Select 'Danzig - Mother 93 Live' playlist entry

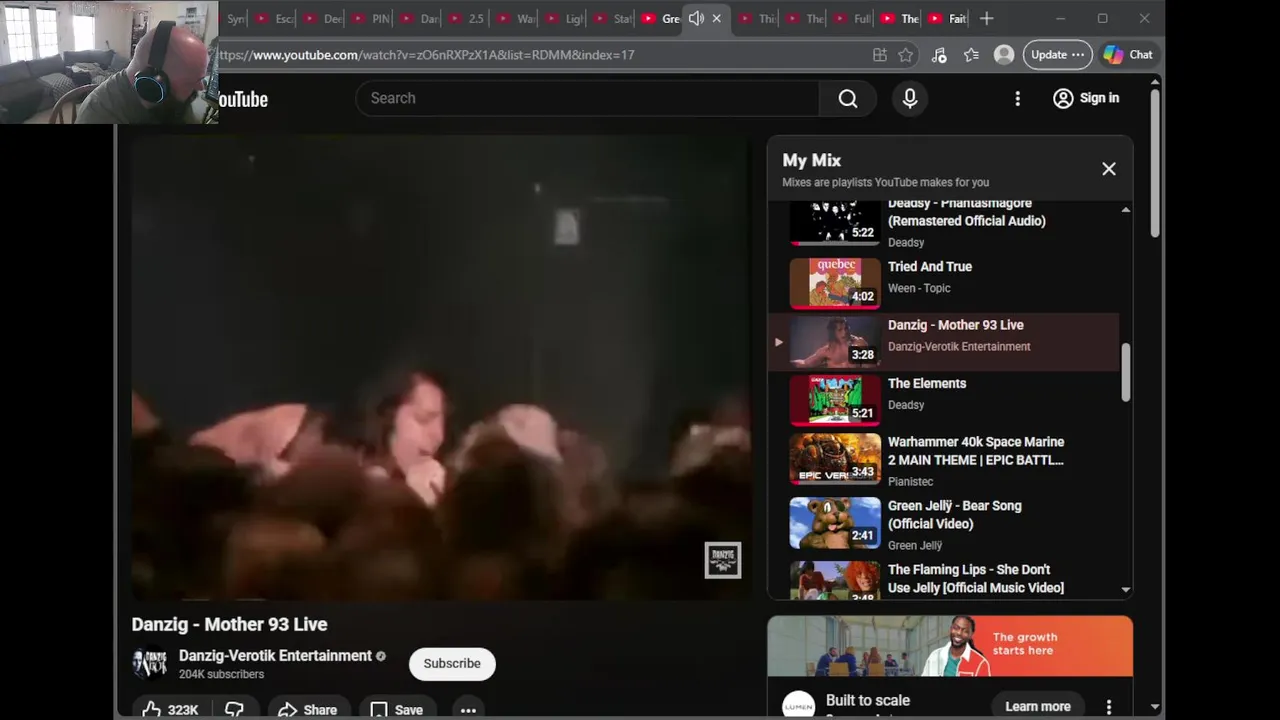[x=943, y=342]
